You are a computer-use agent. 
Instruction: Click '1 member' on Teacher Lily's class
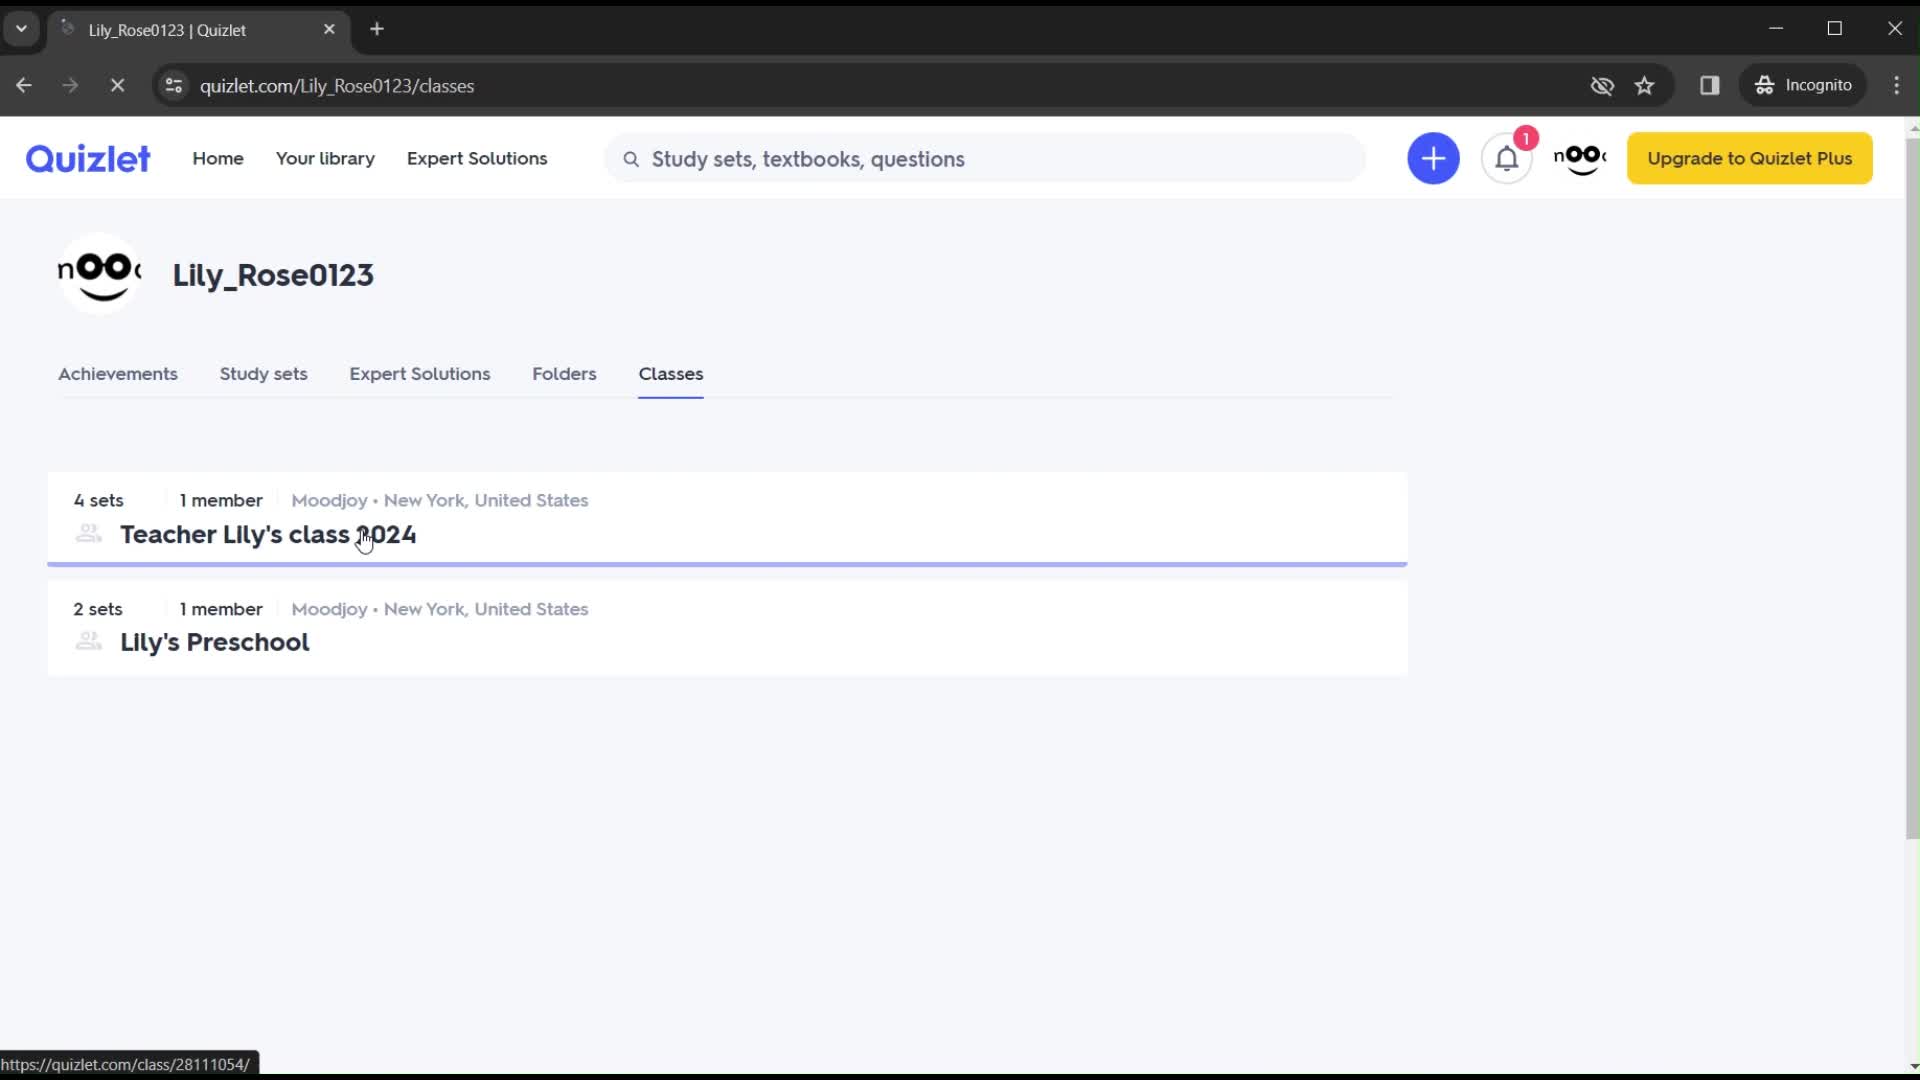coord(221,500)
